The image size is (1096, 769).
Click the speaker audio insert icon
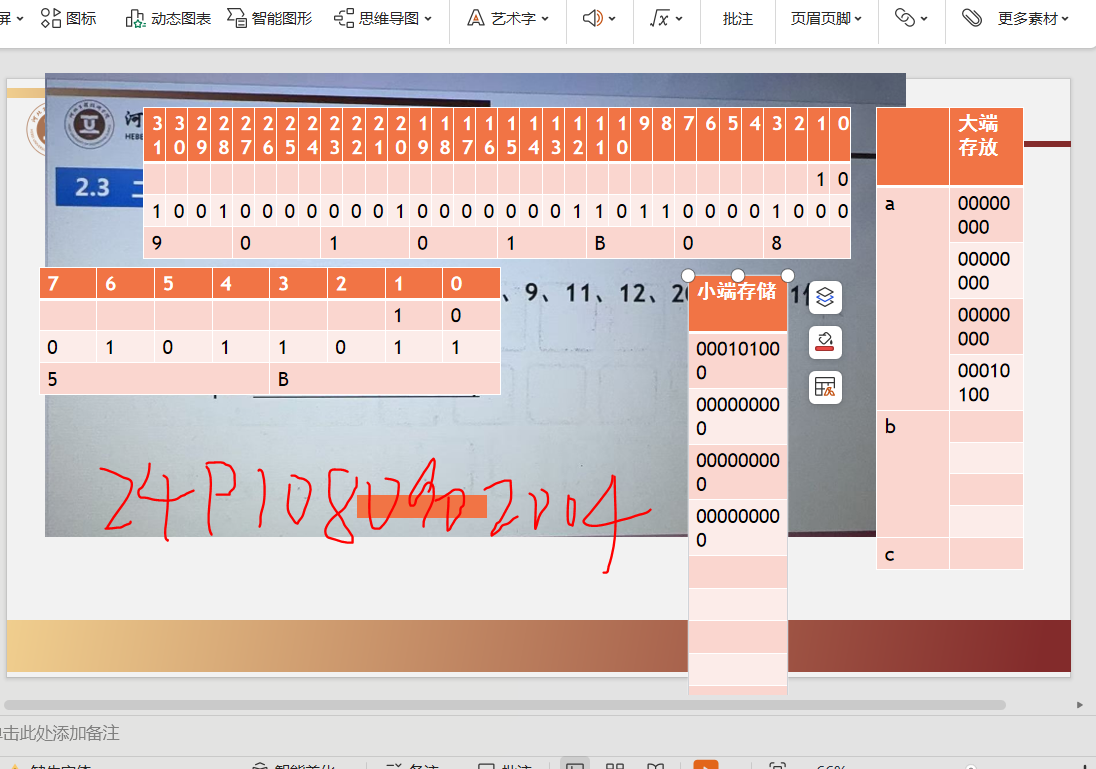pos(592,18)
